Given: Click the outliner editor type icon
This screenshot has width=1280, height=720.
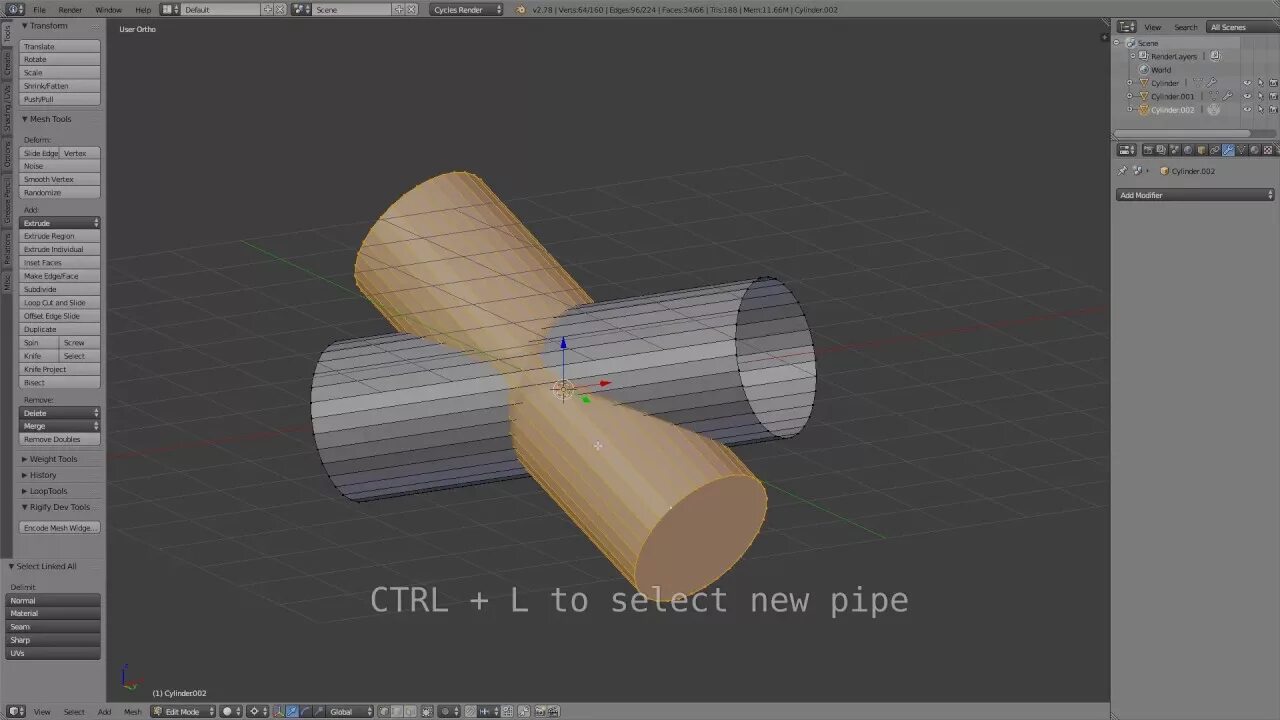Looking at the screenshot, I should (1127, 27).
